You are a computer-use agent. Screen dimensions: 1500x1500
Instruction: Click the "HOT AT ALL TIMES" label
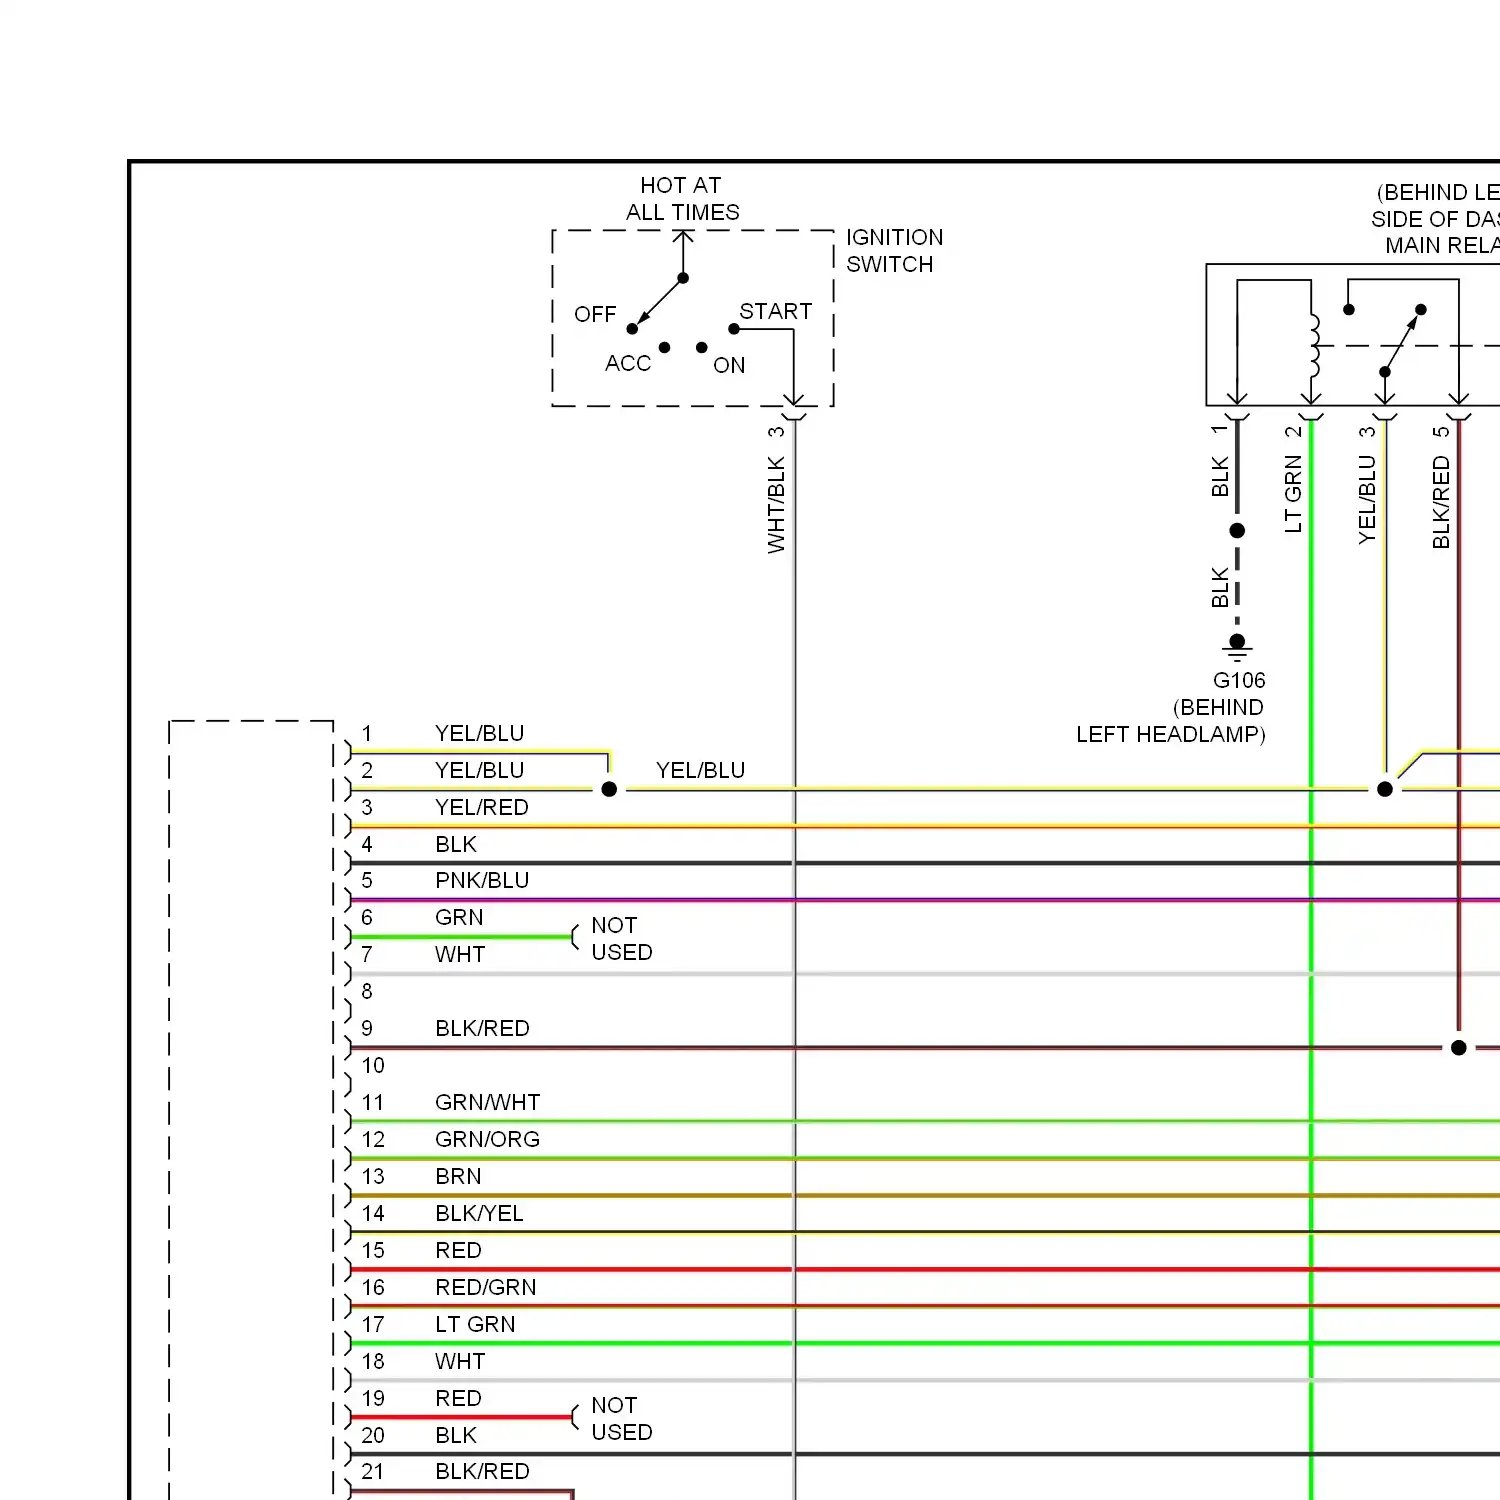coord(683,199)
